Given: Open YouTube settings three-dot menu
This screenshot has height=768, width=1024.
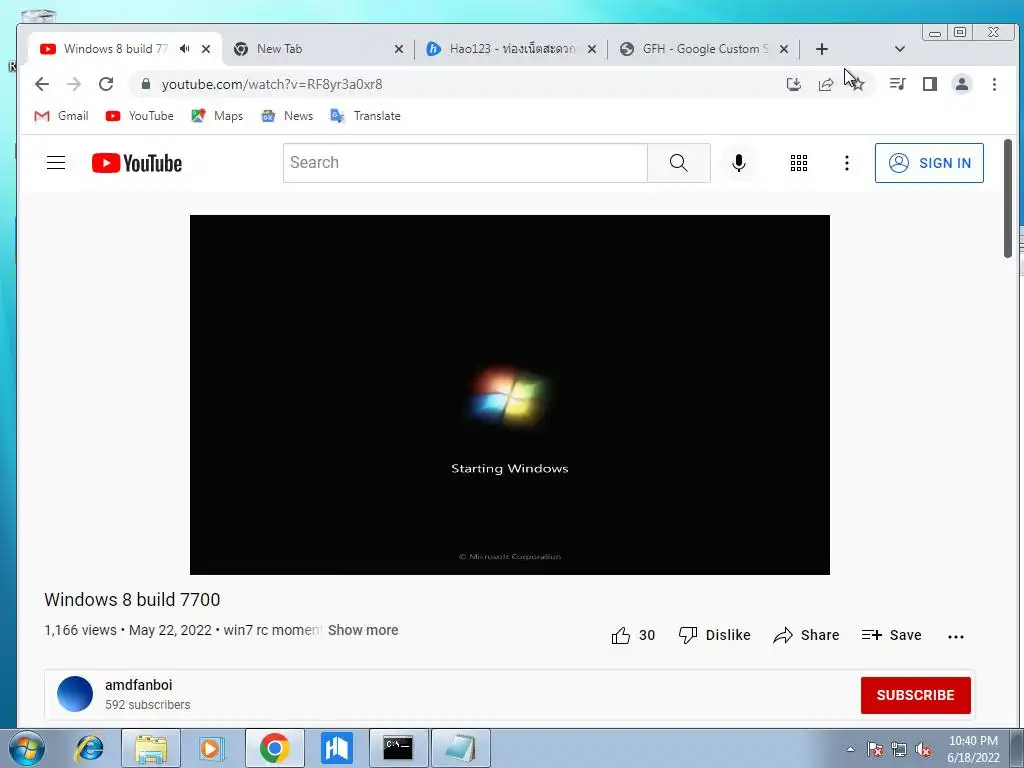Looking at the screenshot, I should pos(846,163).
